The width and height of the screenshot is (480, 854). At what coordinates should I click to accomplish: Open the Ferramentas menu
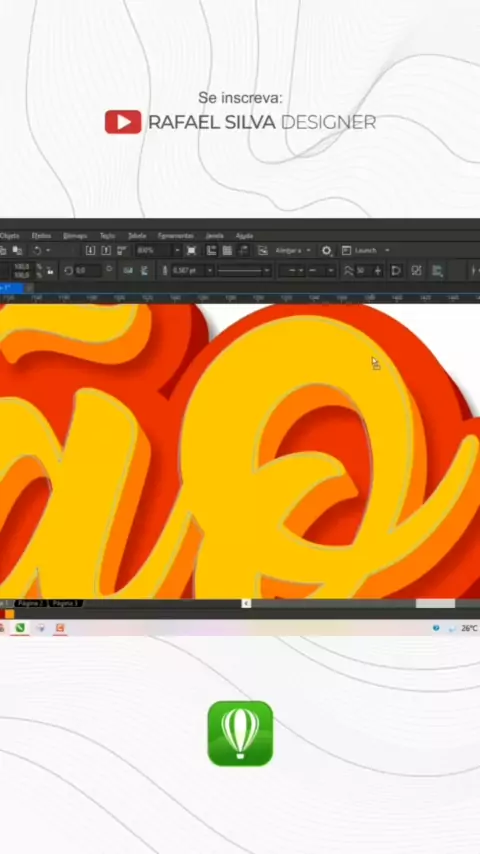pos(175,236)
